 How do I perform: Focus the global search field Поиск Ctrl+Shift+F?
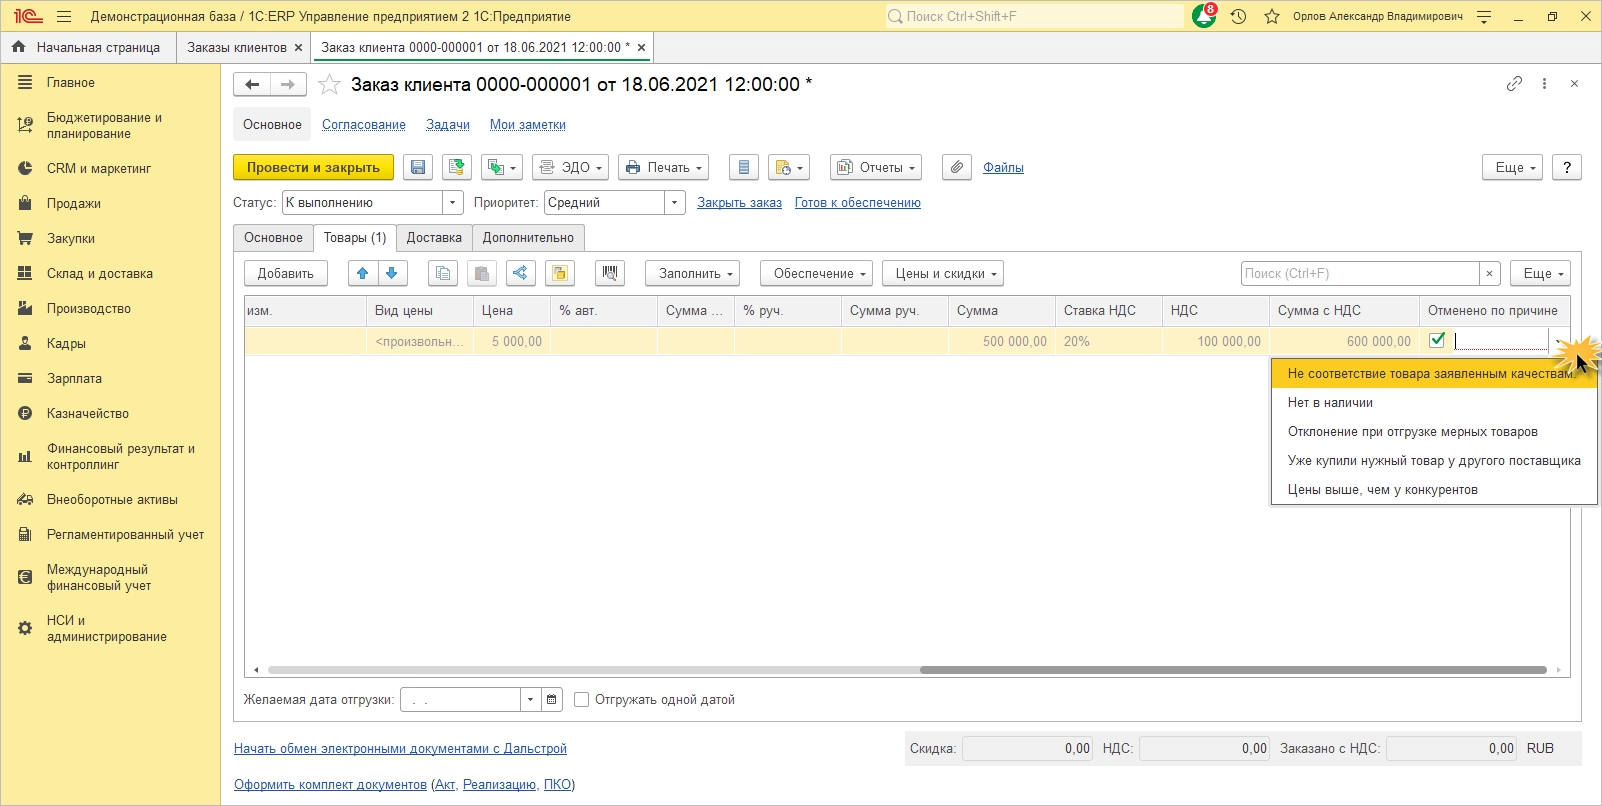pos(1034,16)
